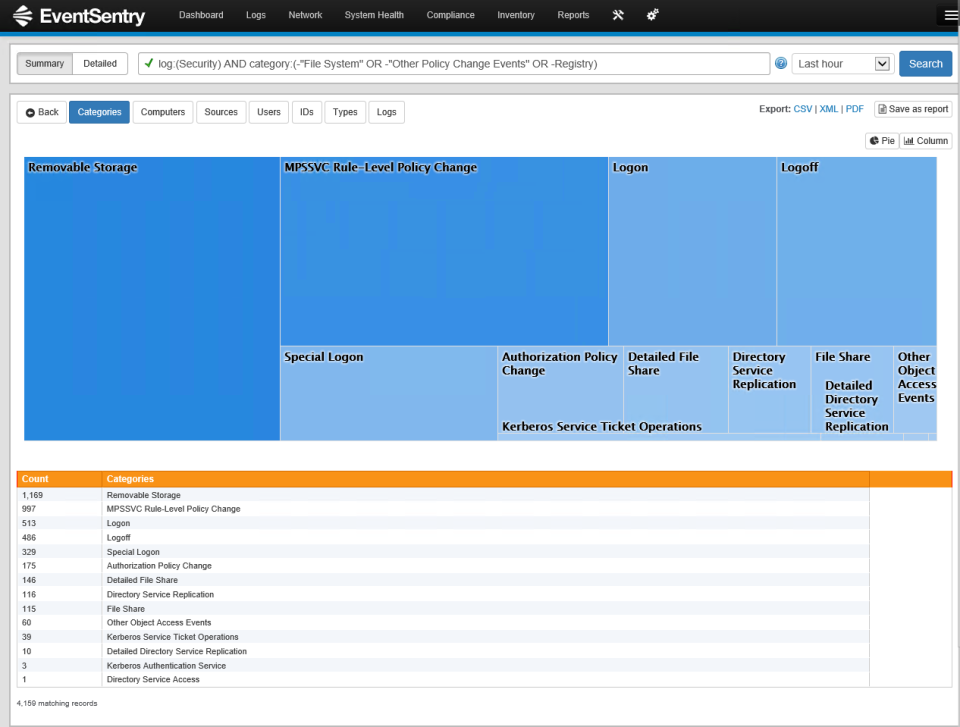The width and height of the screenshot is (960, 727).
Task: Download the PDF export
Action: [854, 108]
